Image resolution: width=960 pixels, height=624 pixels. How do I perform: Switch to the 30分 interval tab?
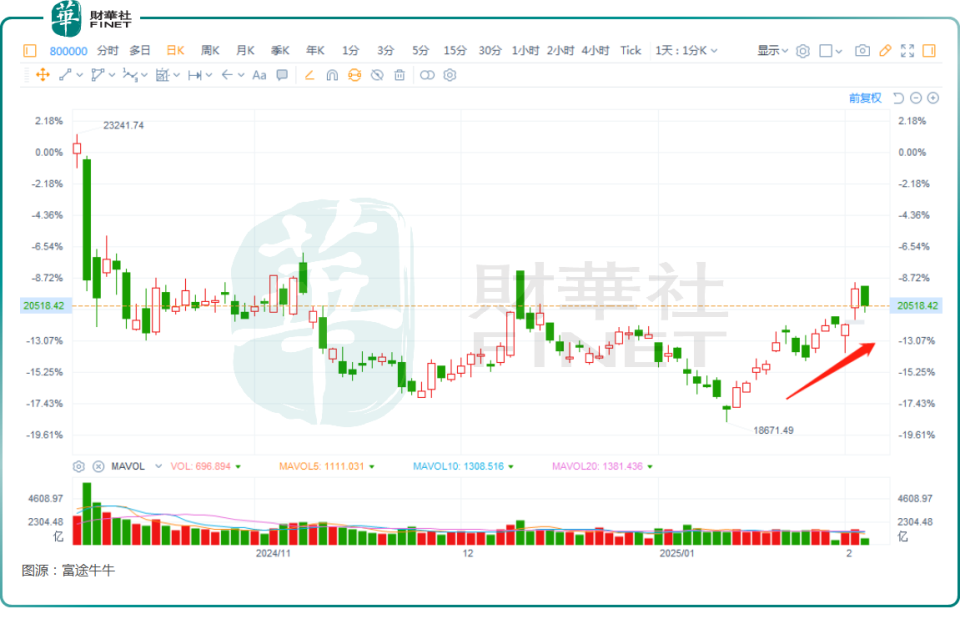490,51
